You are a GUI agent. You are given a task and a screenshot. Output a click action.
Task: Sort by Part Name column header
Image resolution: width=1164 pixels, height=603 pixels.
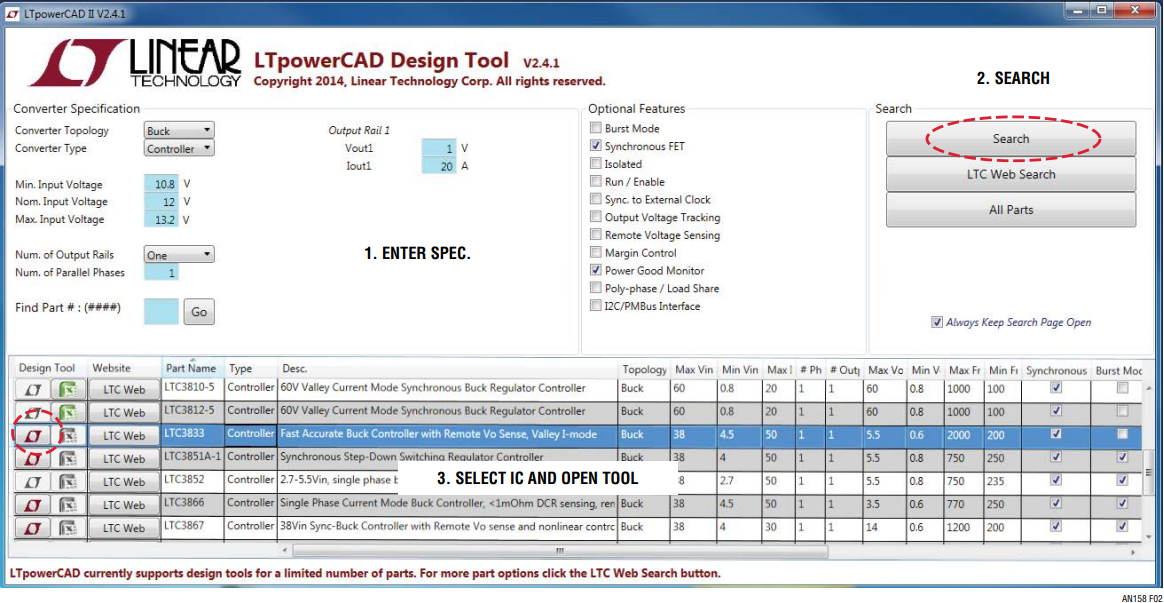192,368
